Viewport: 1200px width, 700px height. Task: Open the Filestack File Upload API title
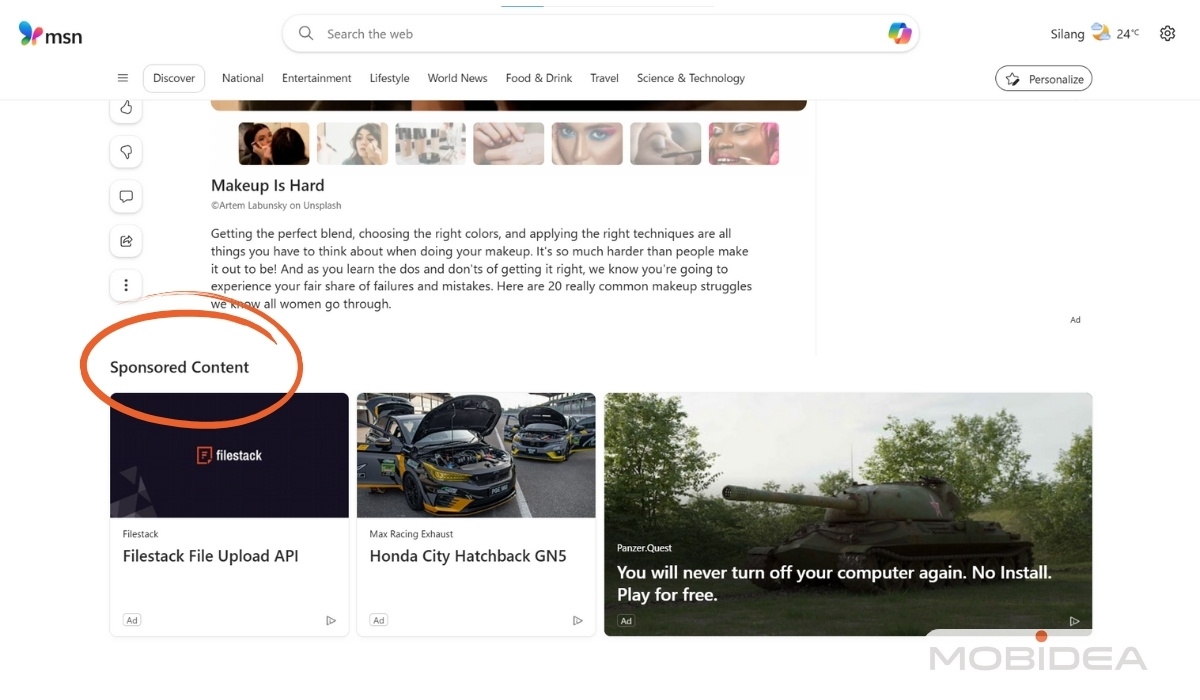211,556
